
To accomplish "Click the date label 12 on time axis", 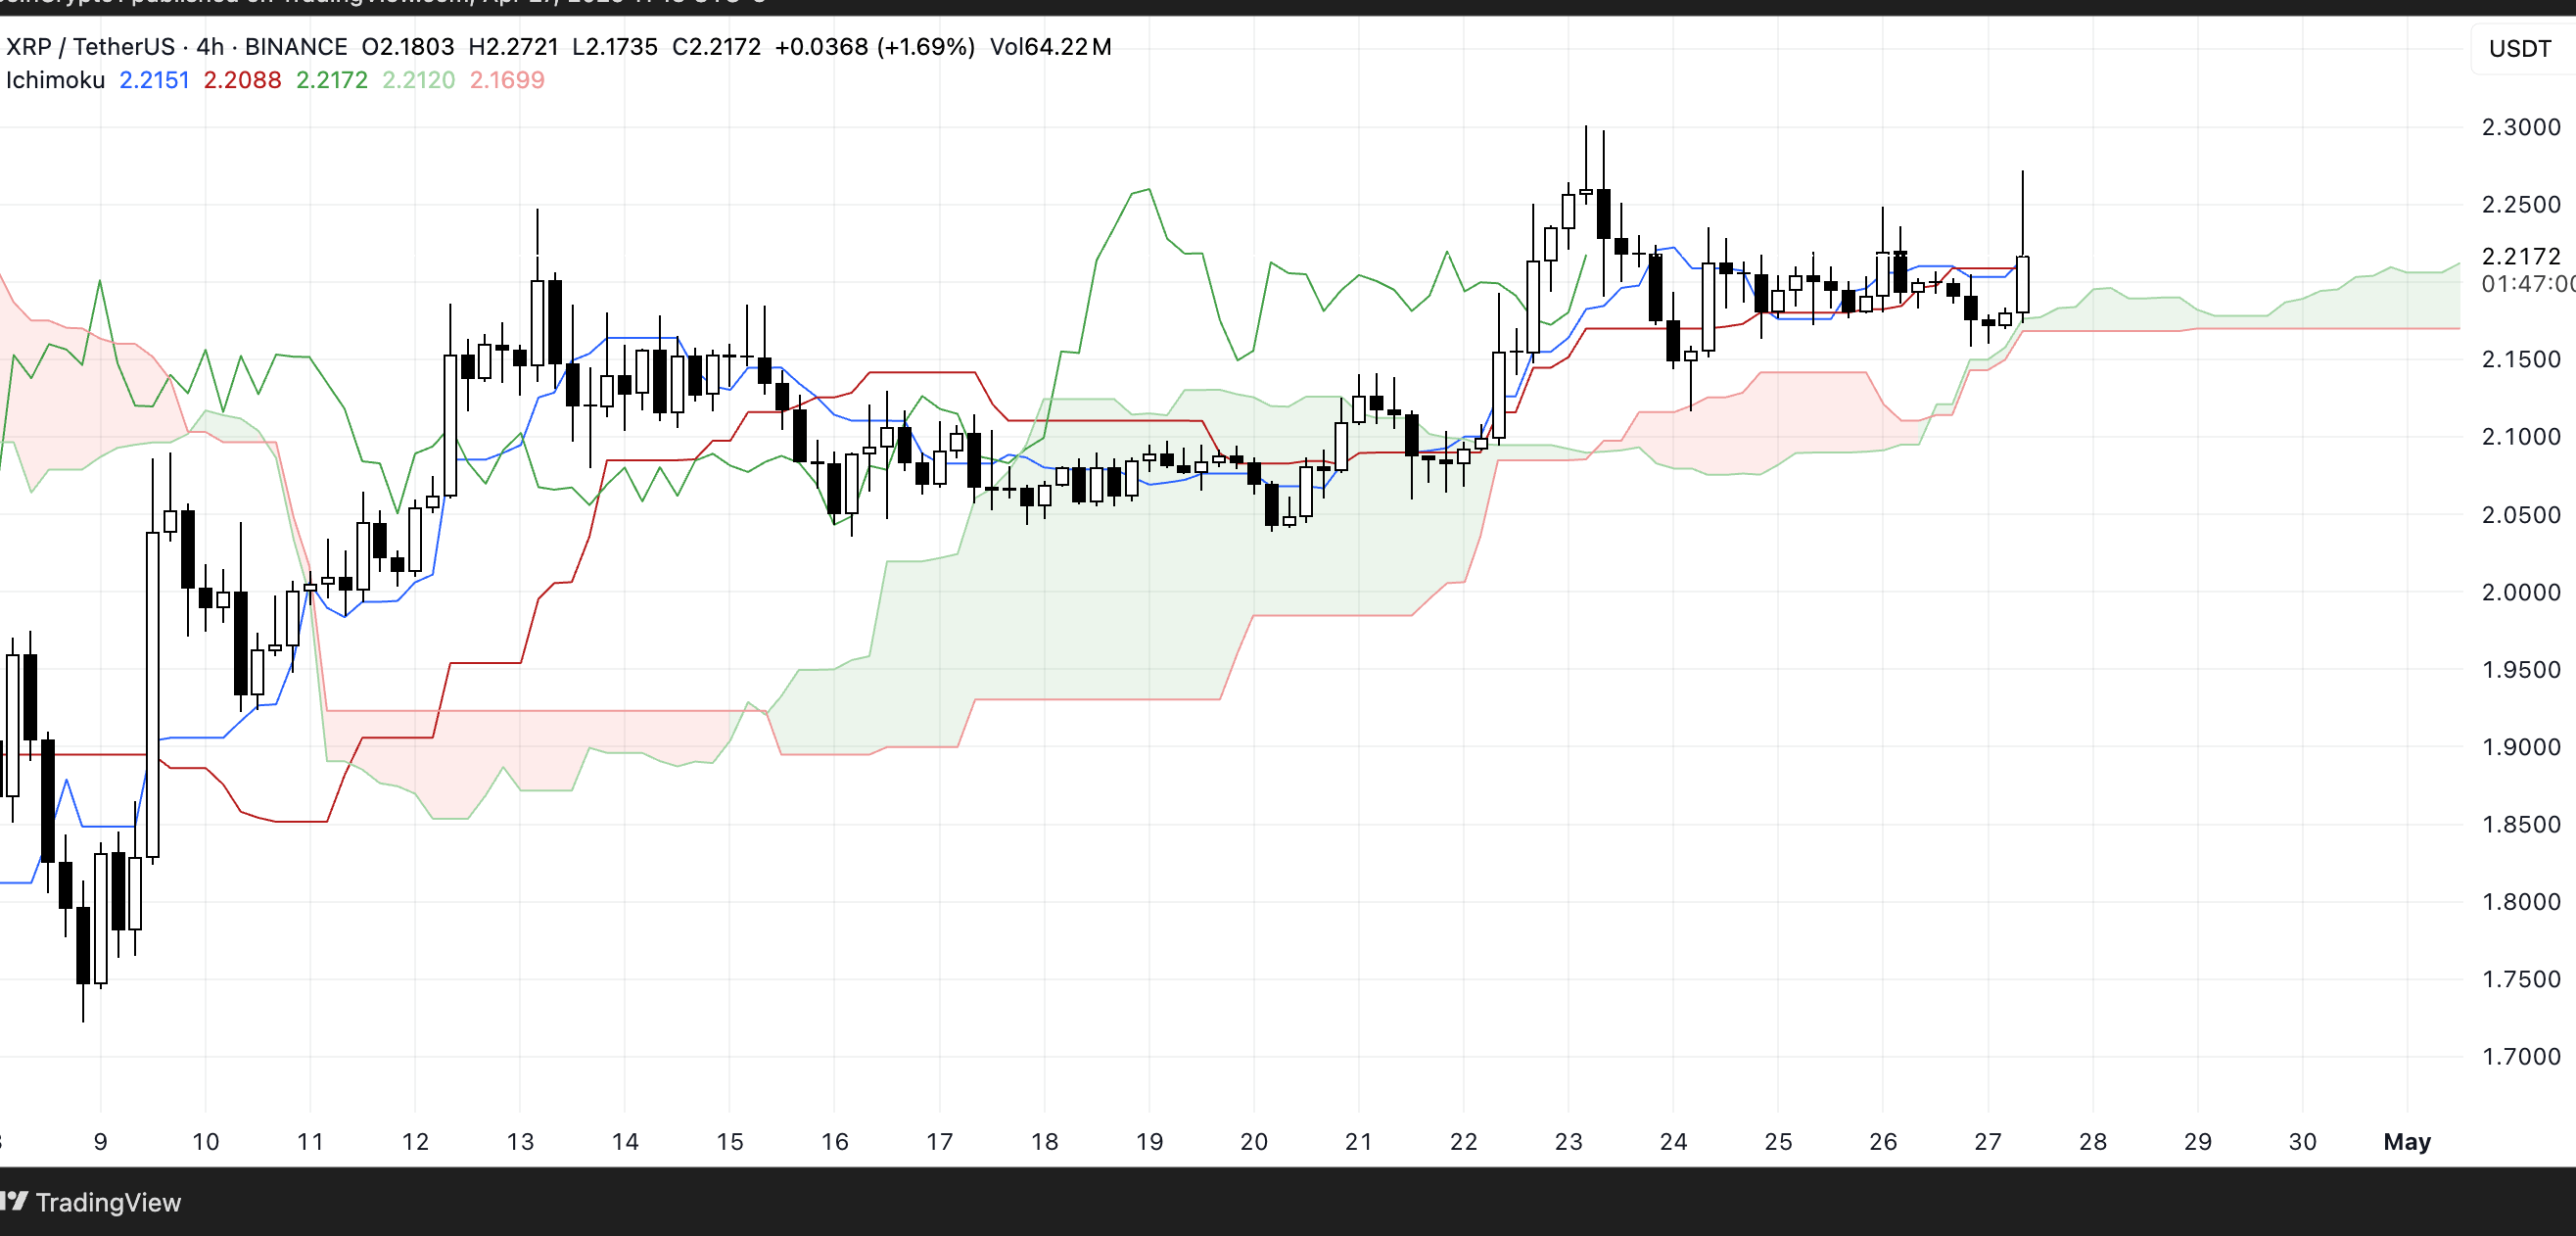I will [x=415, y=1141].
